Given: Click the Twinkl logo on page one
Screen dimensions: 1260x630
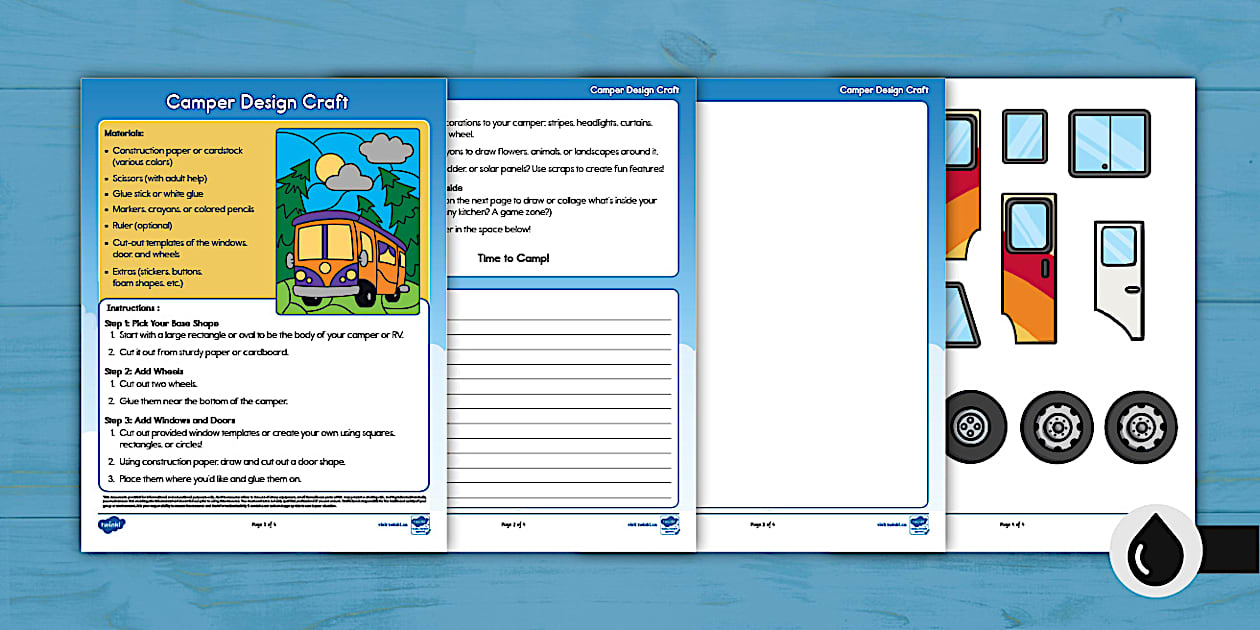Looking at the screenshot, I should [x=109, y=525].
